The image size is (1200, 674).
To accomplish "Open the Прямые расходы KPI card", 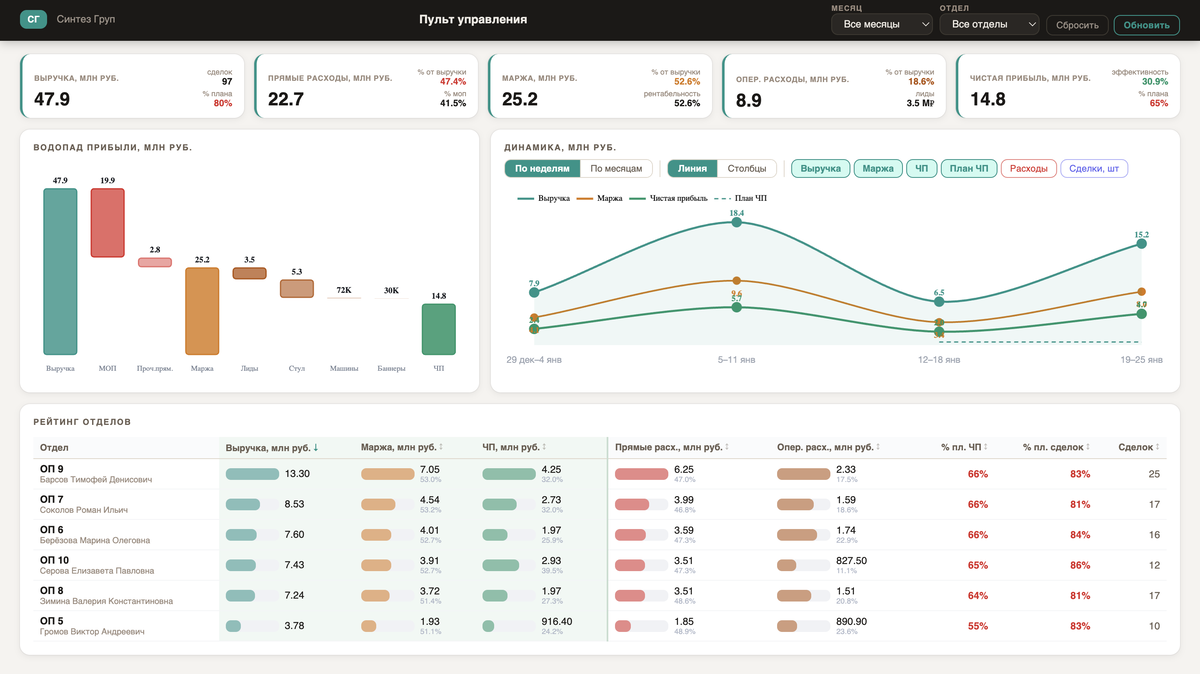I will [x=366, y=86].
